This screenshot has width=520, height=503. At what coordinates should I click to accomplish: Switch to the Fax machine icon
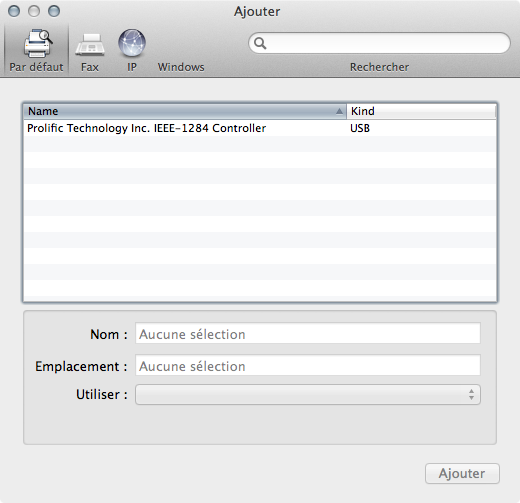(x=90, y=44)
